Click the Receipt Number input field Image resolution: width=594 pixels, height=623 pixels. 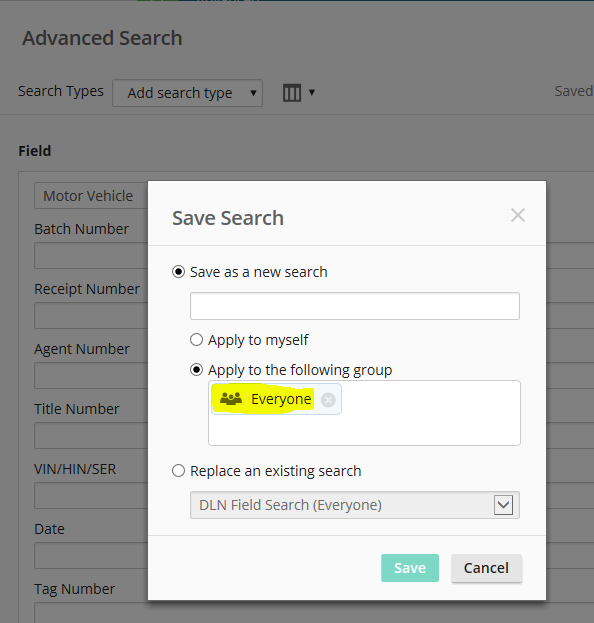91,315
